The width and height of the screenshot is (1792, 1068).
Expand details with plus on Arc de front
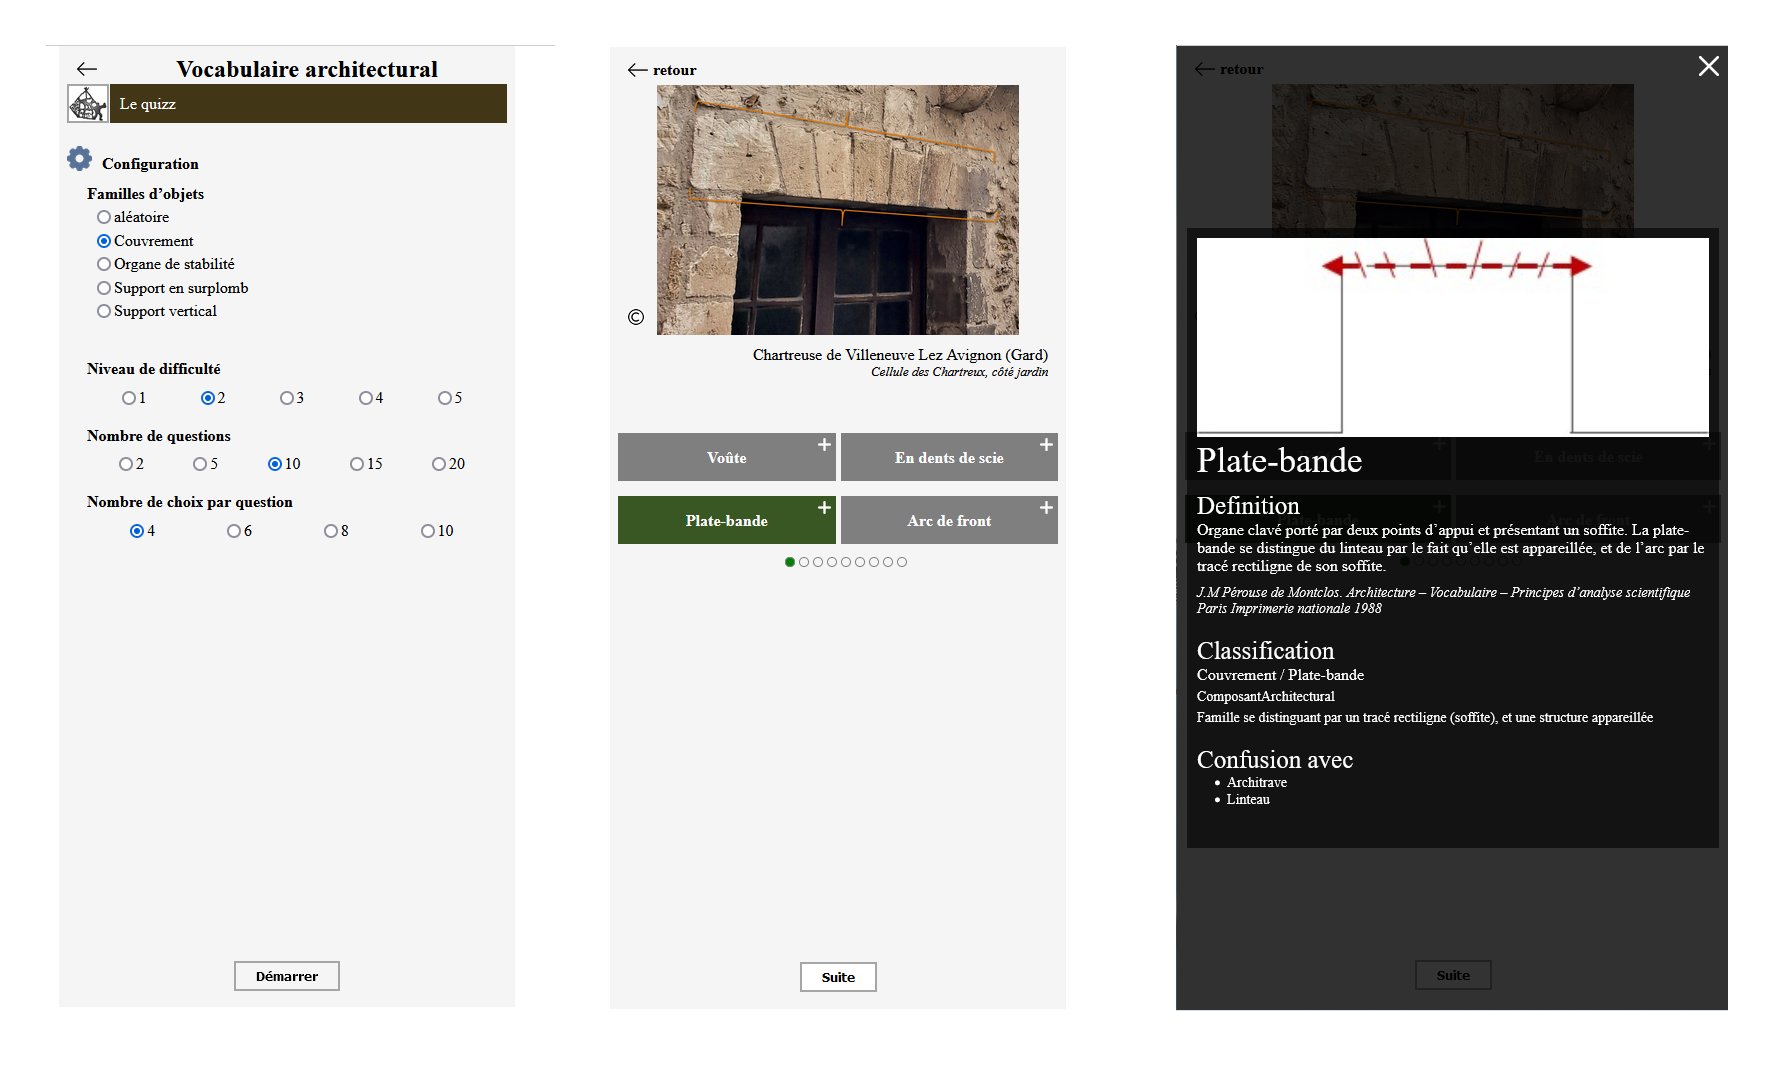click(x=1046, y=507)
